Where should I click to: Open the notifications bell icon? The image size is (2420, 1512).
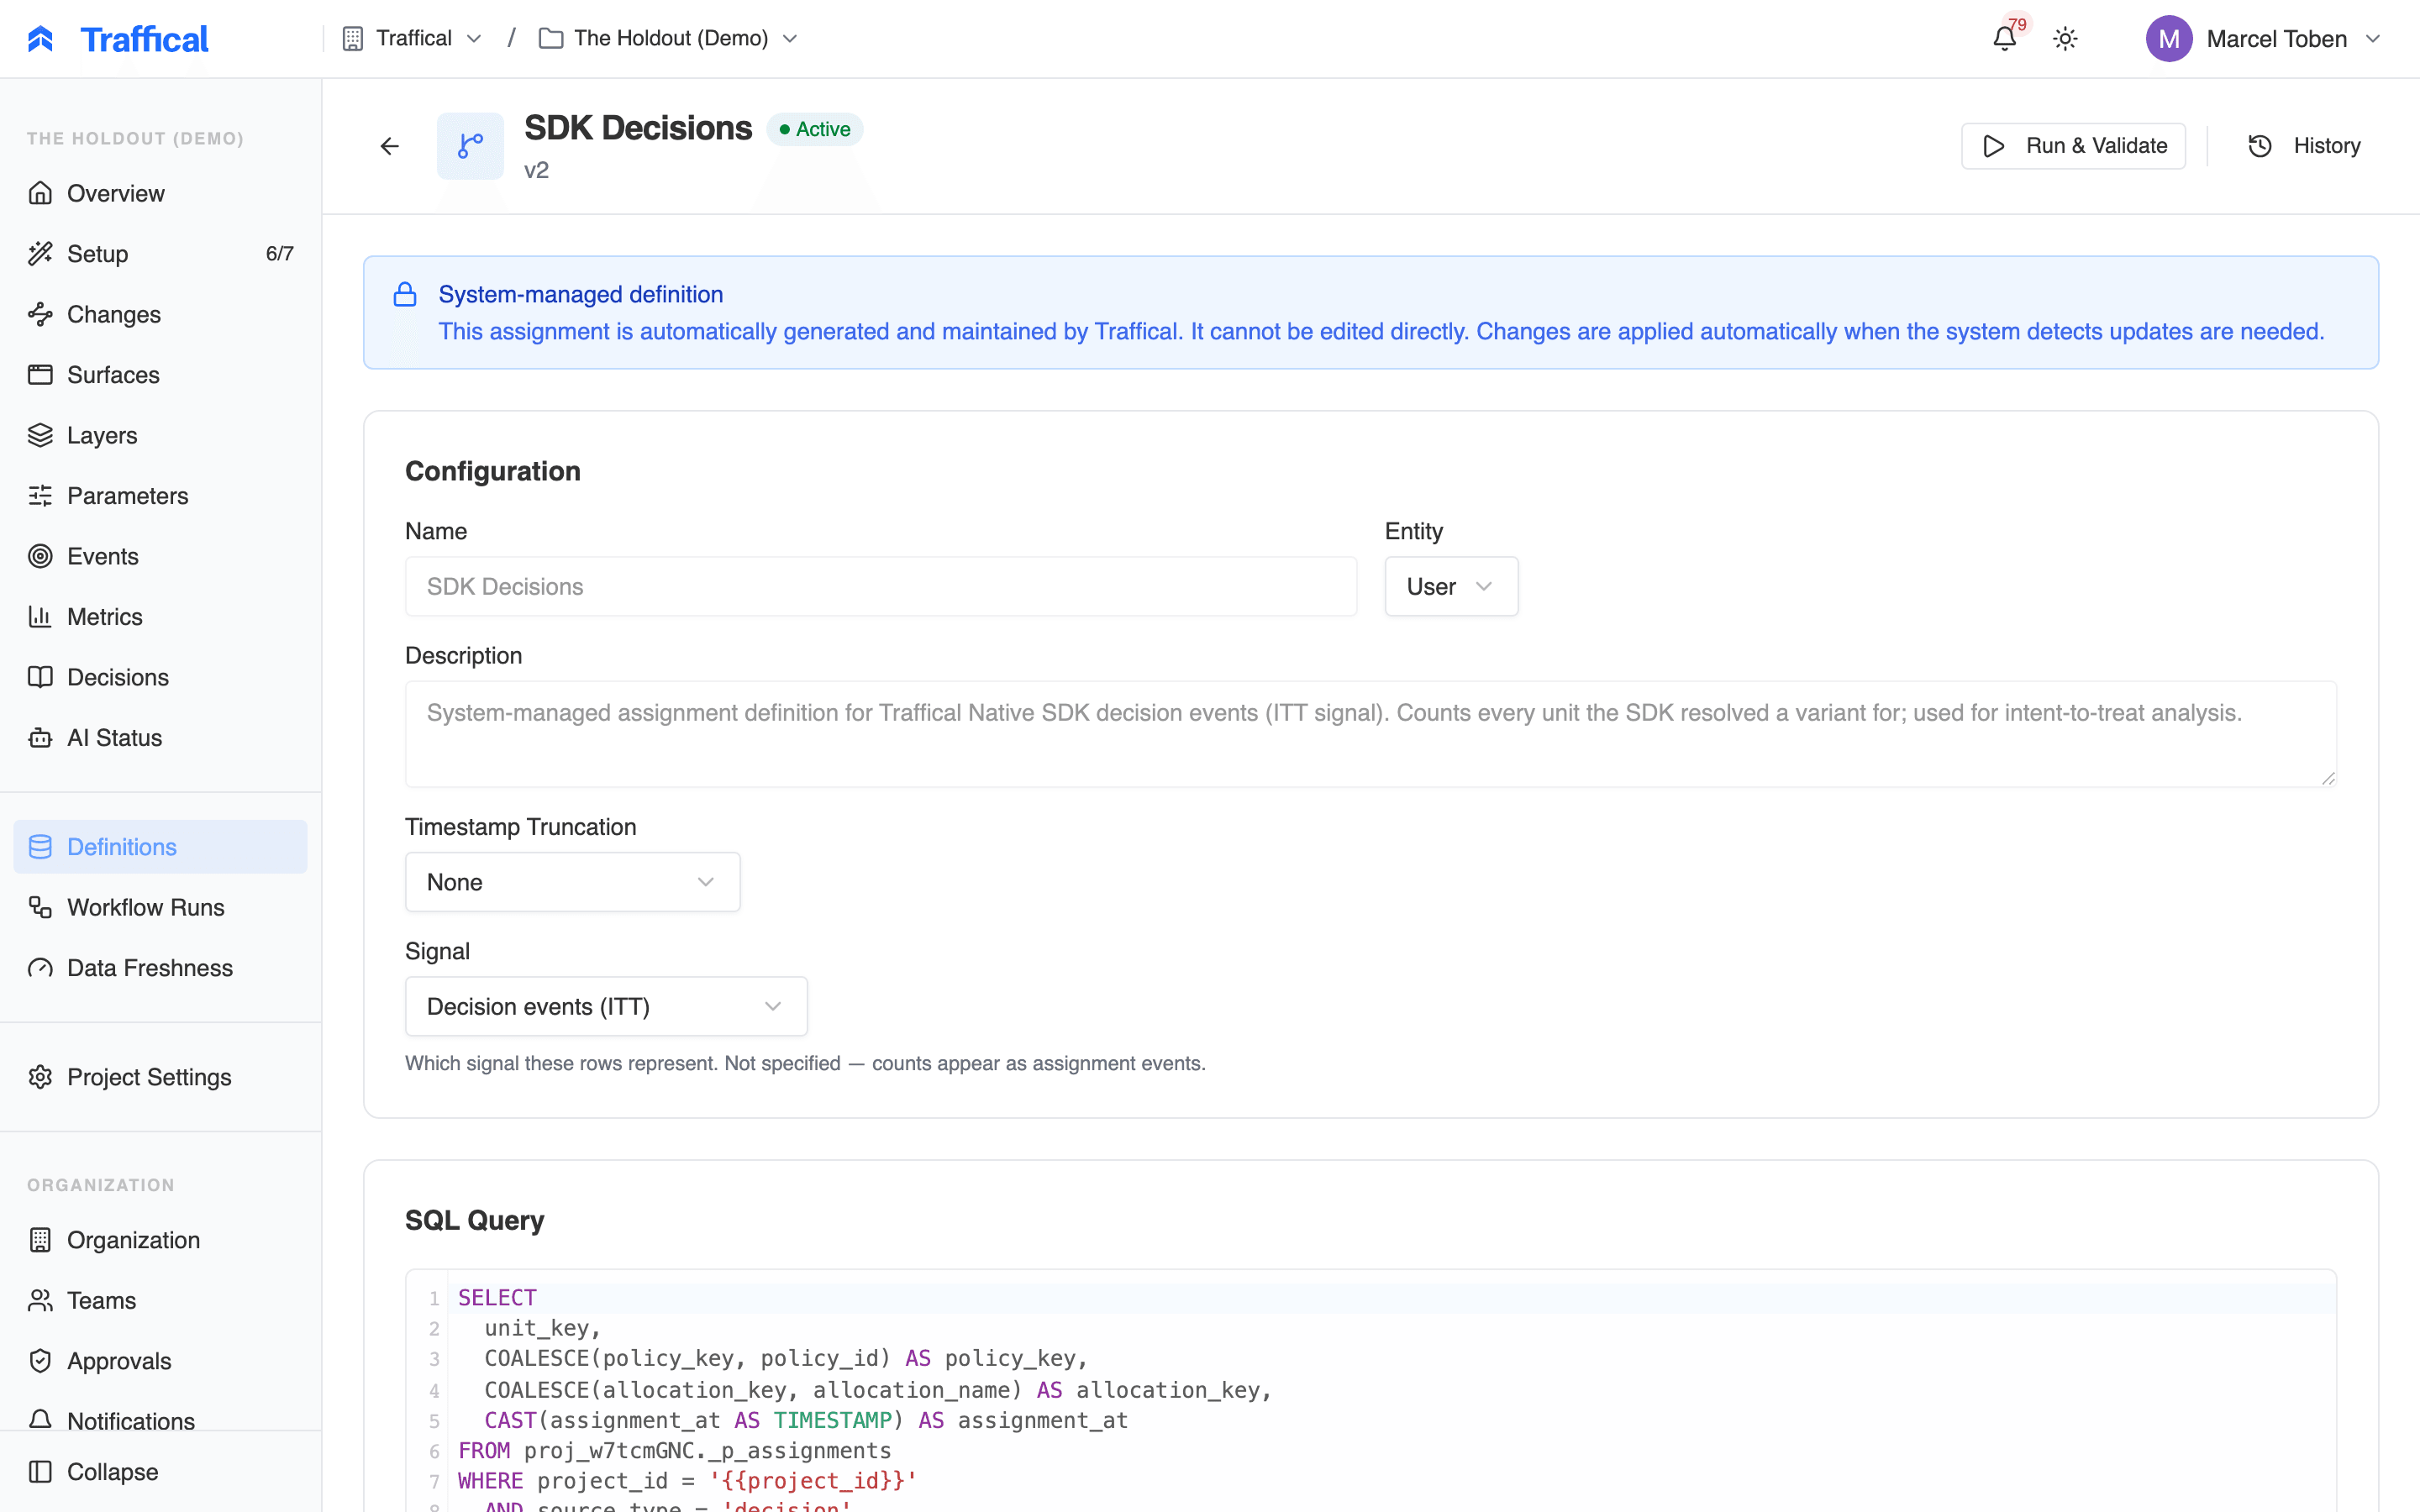click(2004, 39)
